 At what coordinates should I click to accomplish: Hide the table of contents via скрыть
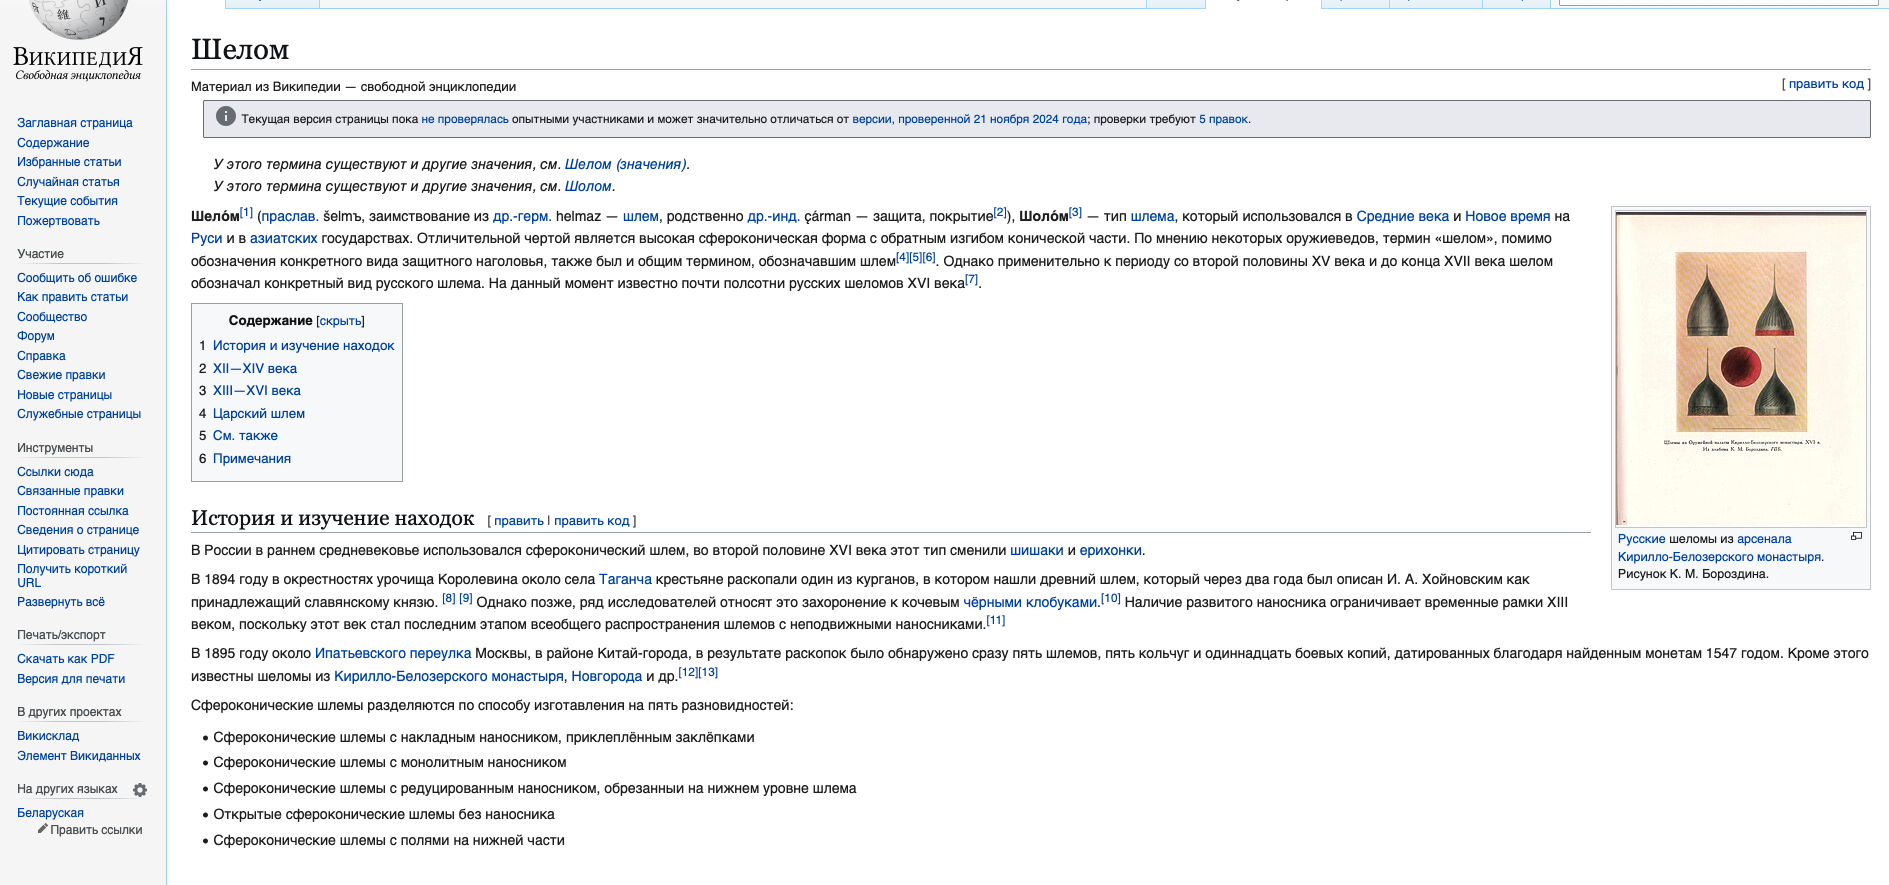(x=340, y=321)
